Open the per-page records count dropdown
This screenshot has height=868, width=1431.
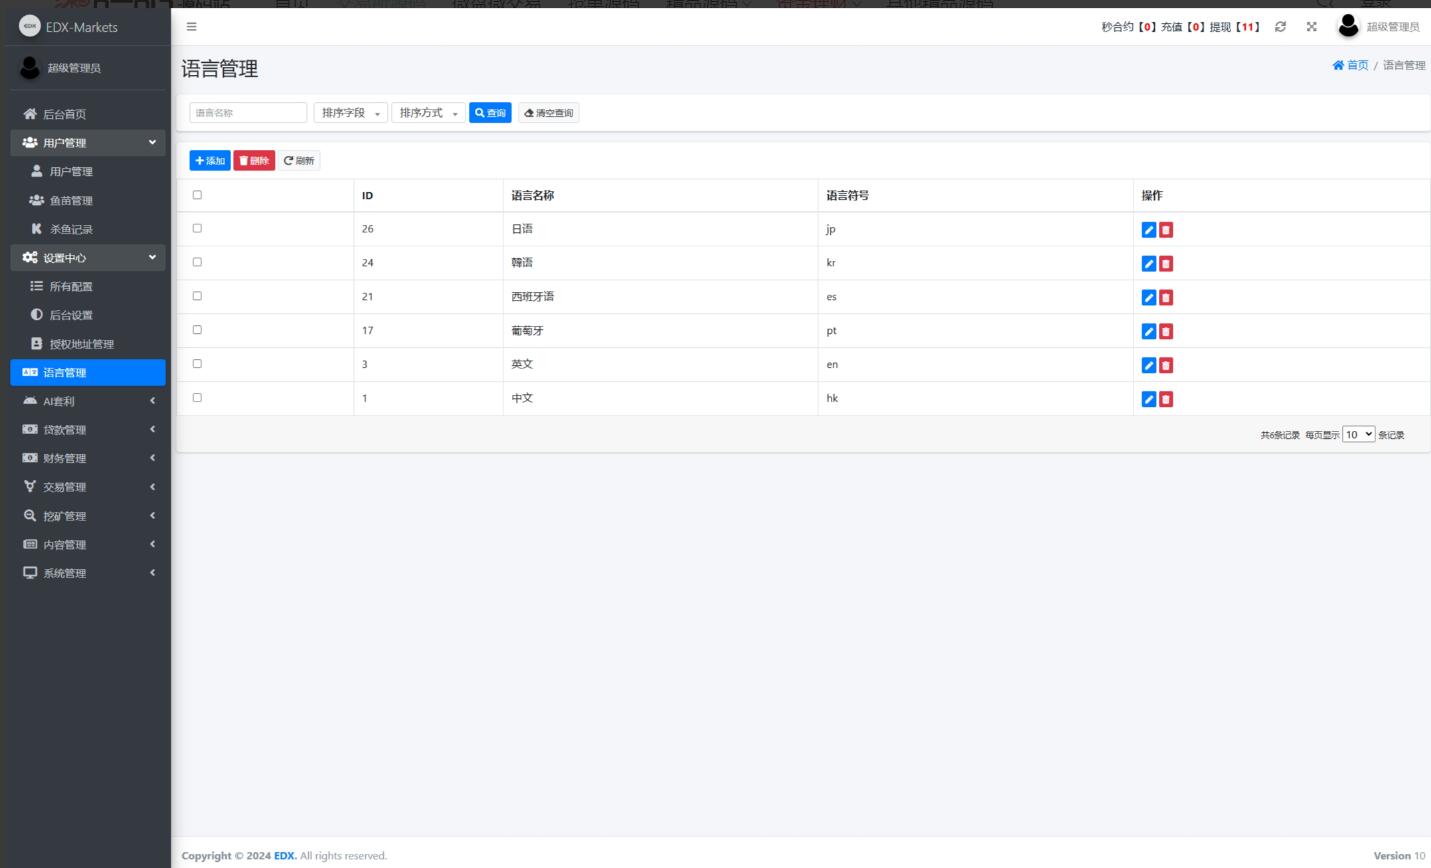(1358, 434)
